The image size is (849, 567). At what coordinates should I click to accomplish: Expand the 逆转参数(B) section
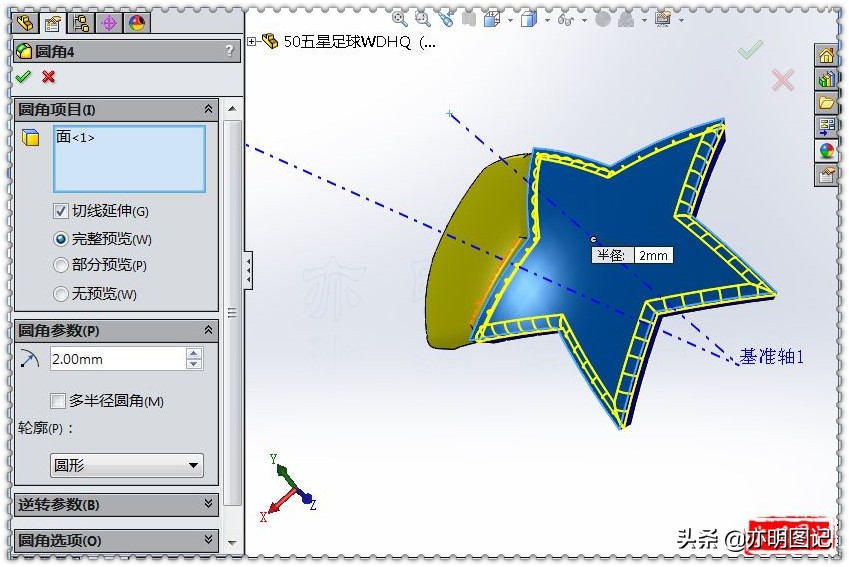coord(208,504)
